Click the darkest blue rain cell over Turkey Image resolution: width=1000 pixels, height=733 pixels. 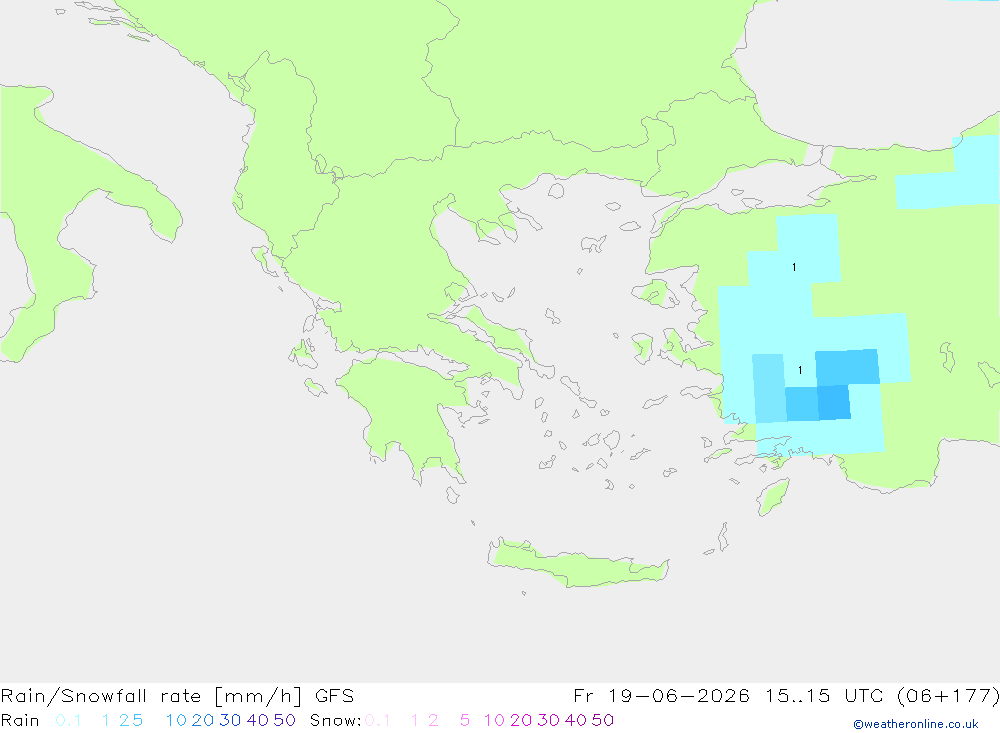834,402
